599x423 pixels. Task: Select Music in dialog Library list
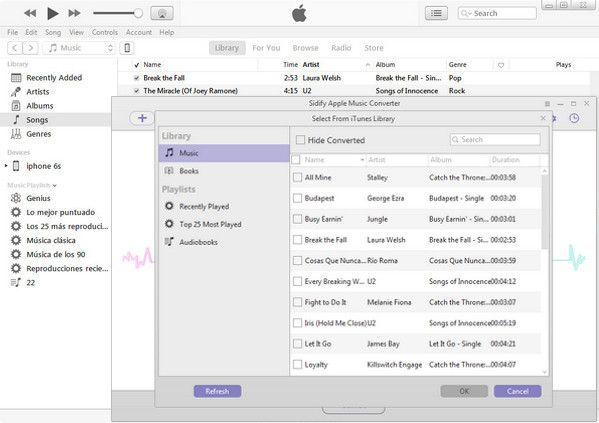pyautogui.click(x=224, y=153)
